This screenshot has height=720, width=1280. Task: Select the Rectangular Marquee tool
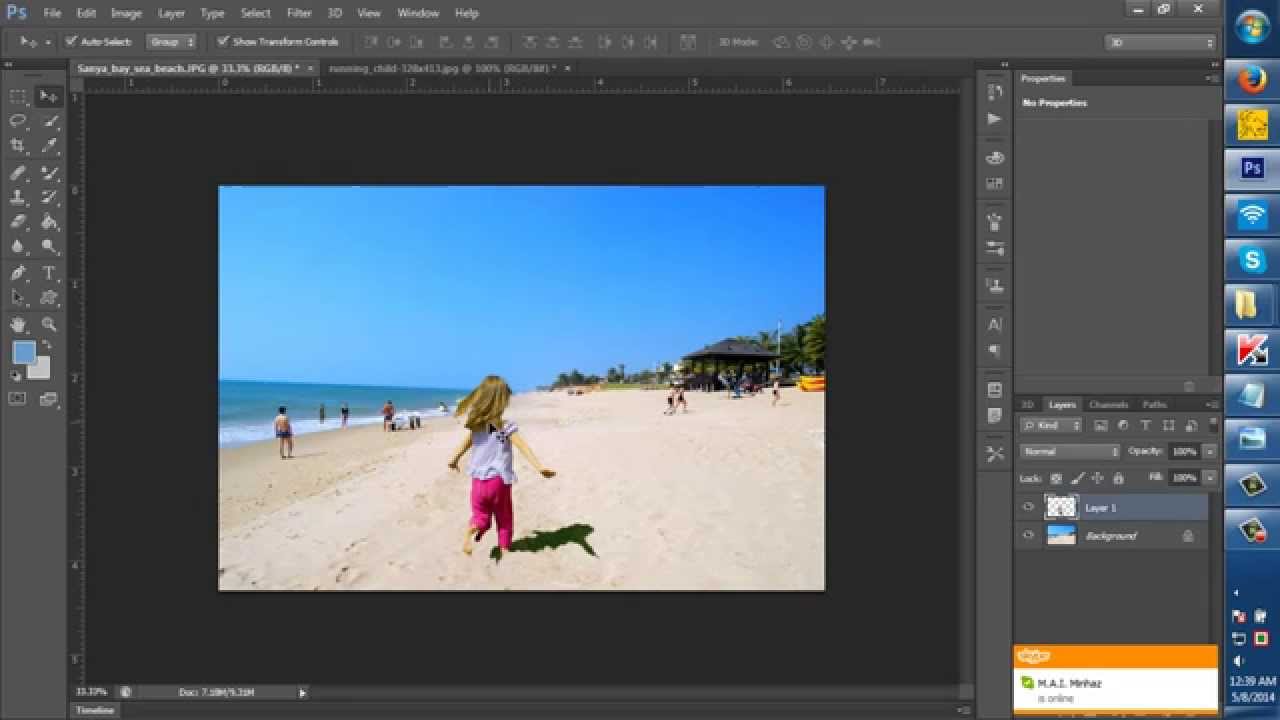[18, 96]
